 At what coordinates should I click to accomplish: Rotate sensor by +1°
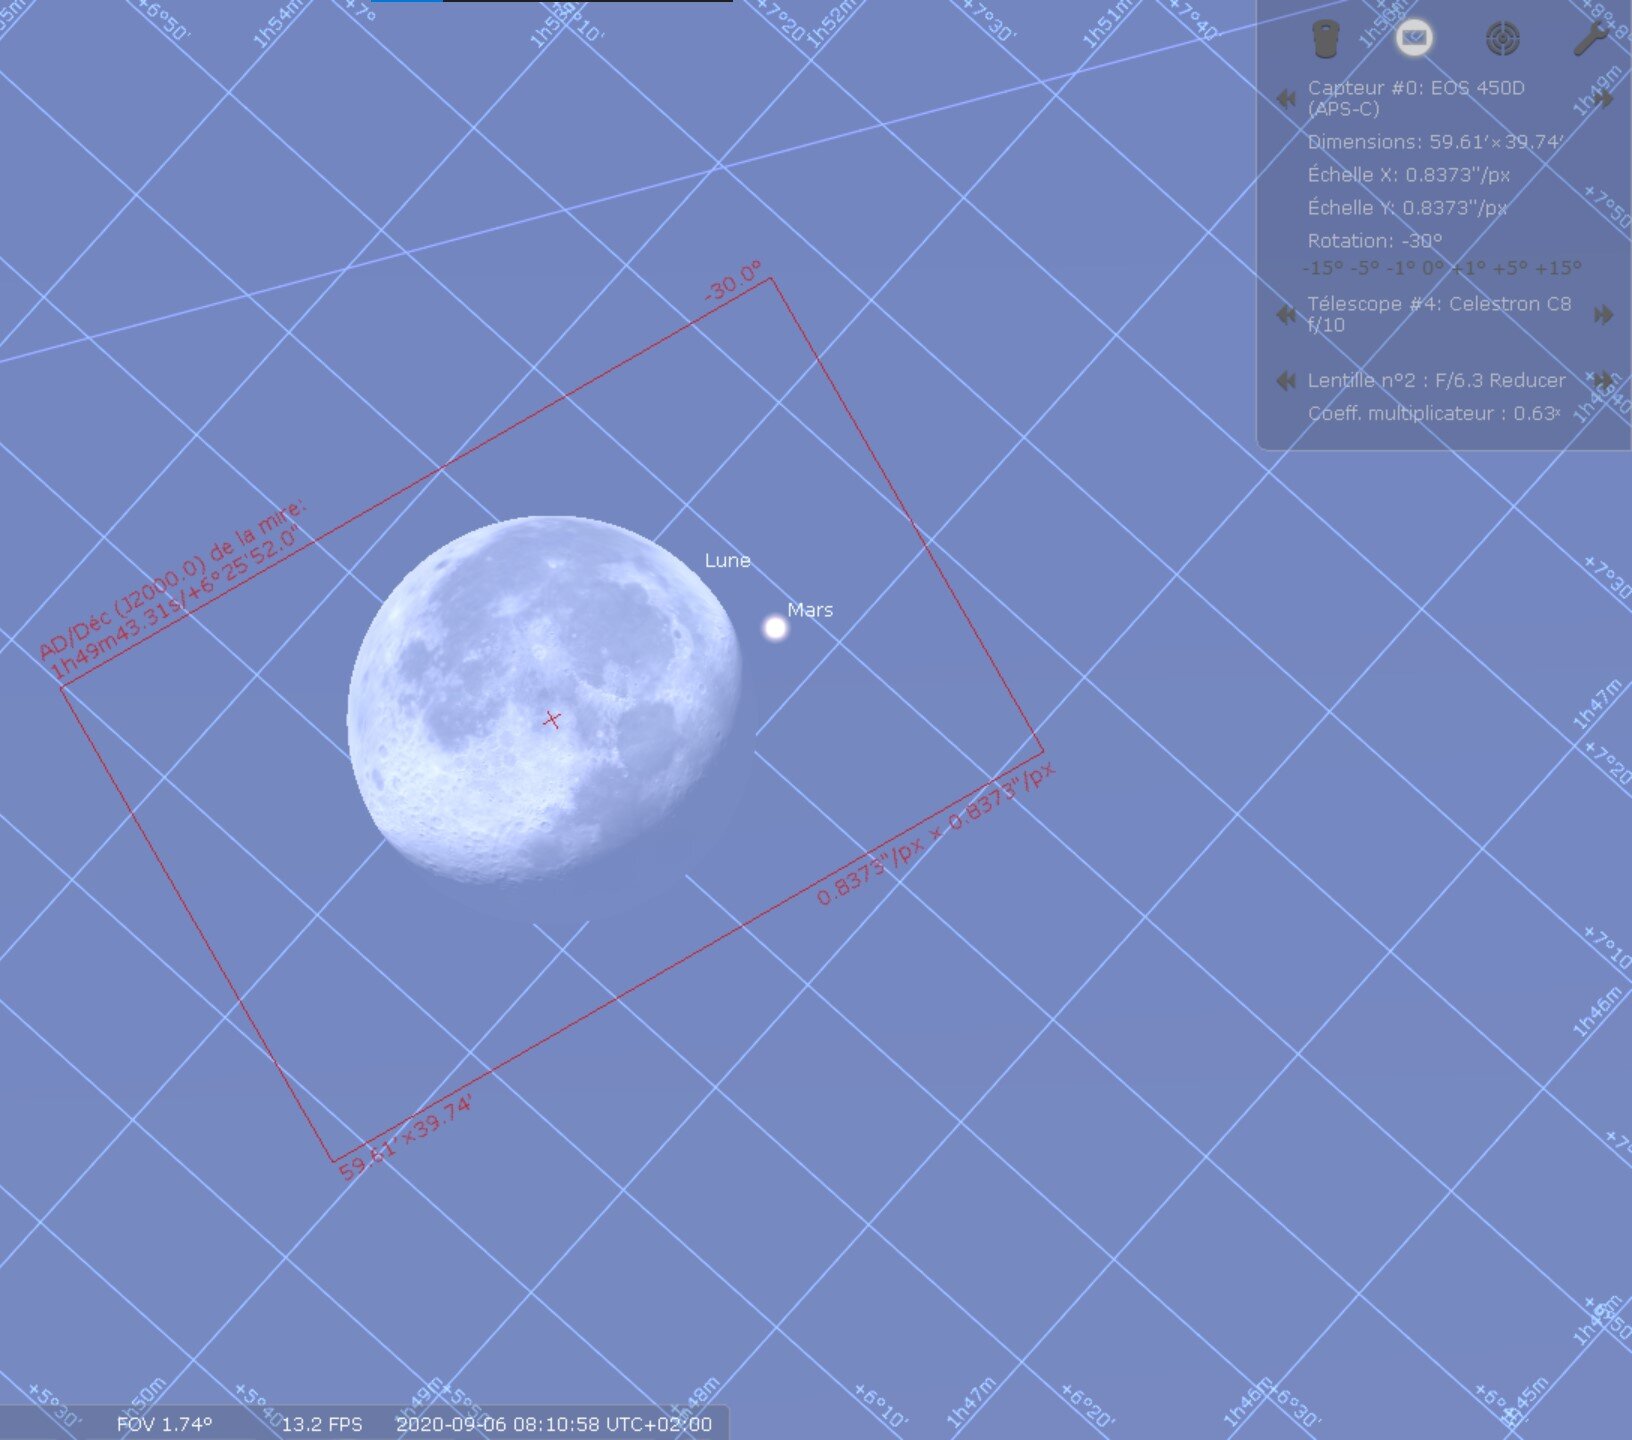(1467, 268)
